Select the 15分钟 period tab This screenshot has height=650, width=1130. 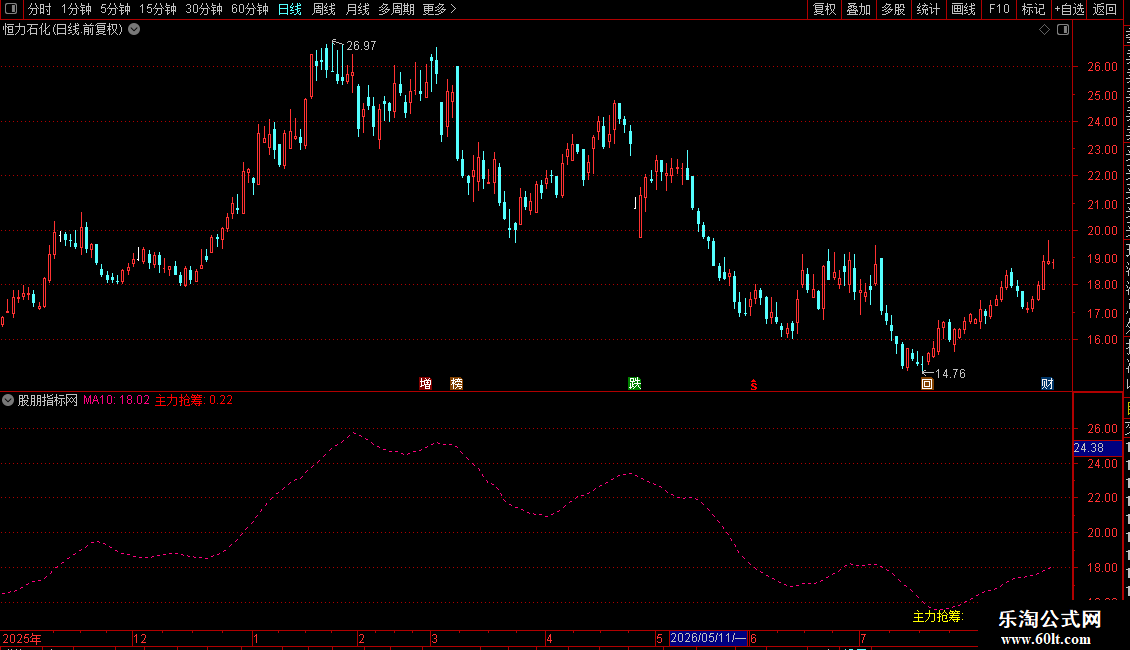pos(158,9)
